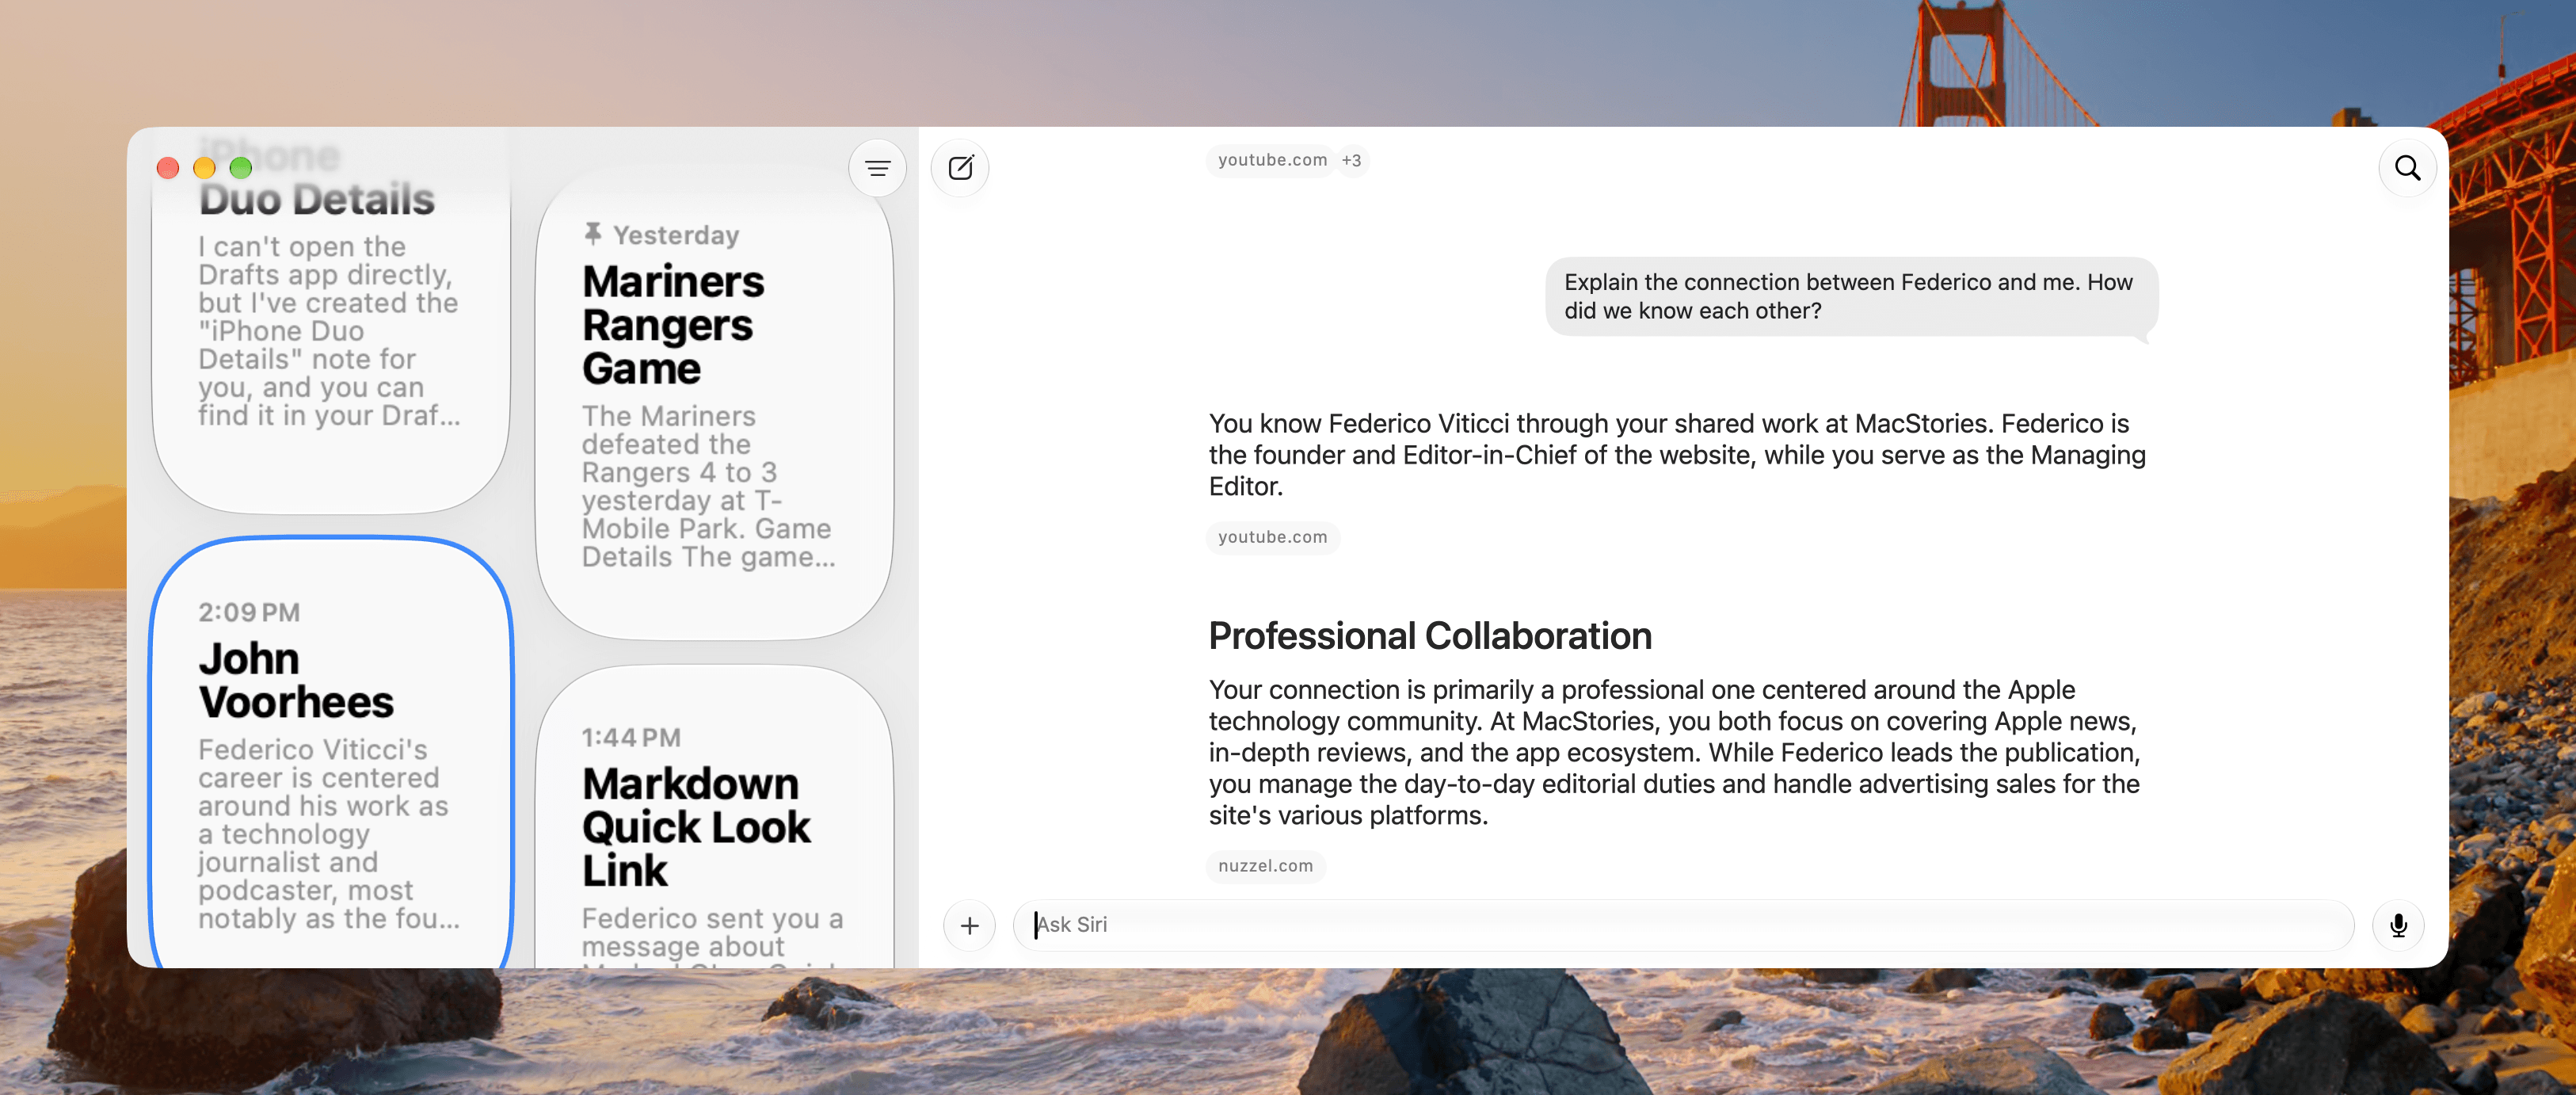Close the window with red button
This screenshot has height=1095, width=2576.
coord(168,168)
